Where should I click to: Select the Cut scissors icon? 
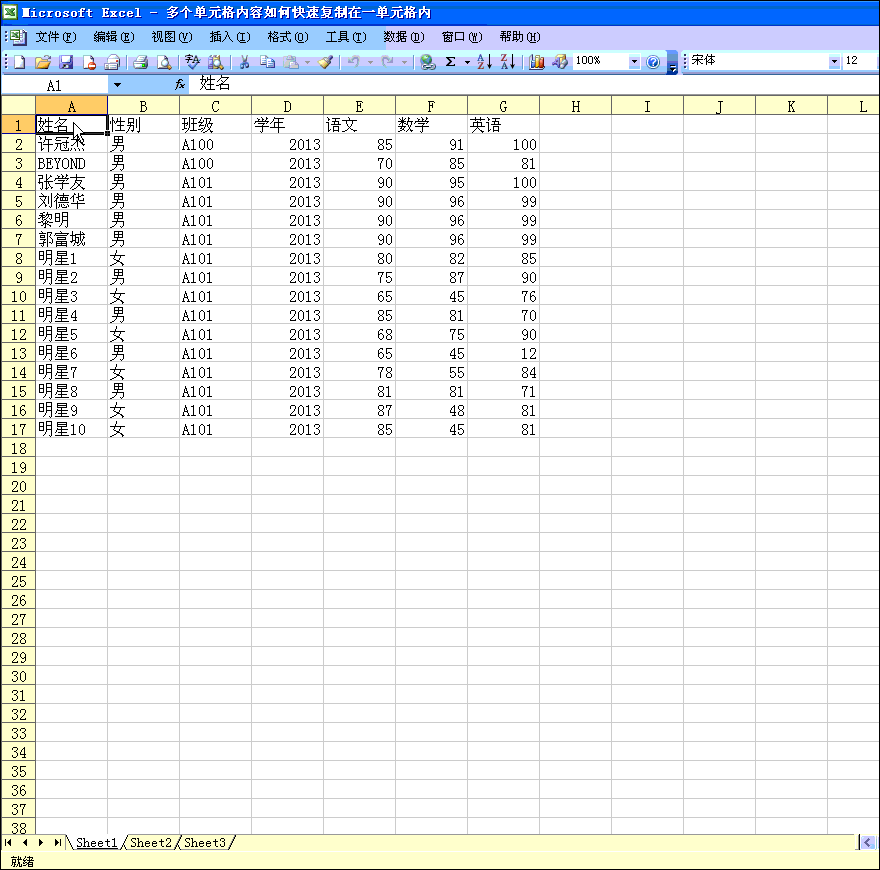(x=243, y=62)
